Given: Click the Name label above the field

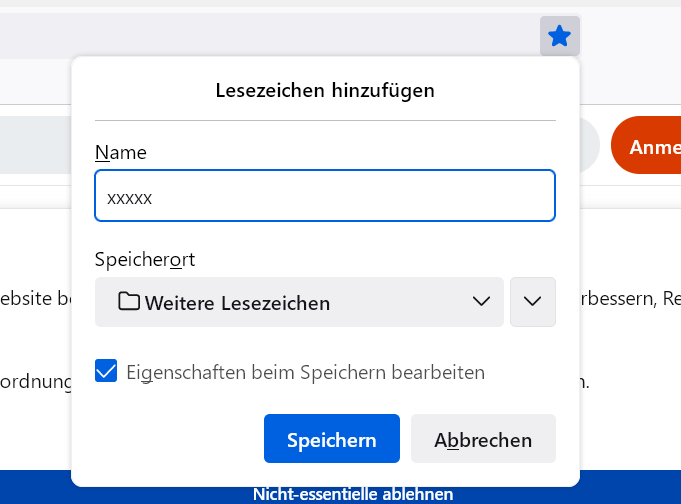Looking at the screenshot, I should (121, 152).
